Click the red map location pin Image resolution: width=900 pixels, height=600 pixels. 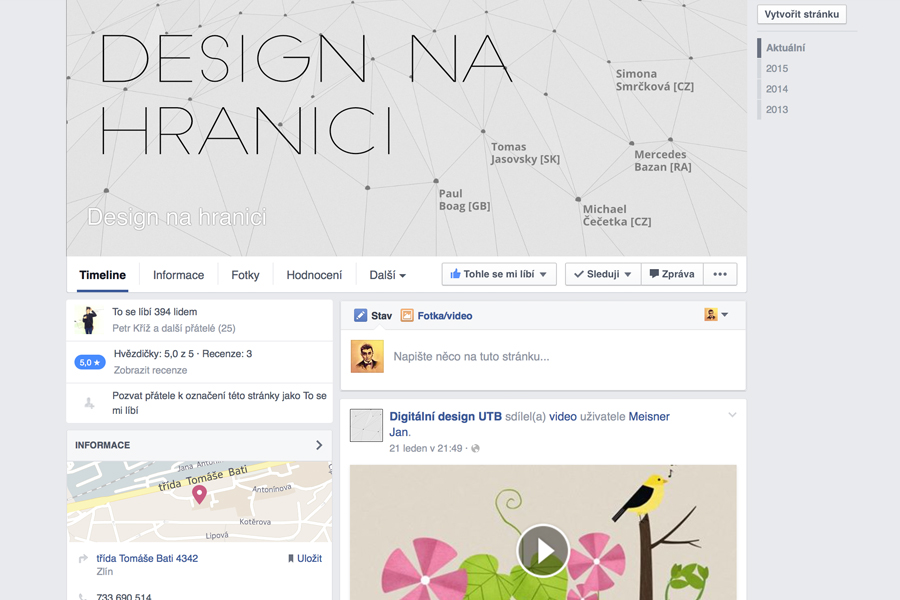click(x=199, y=494)
